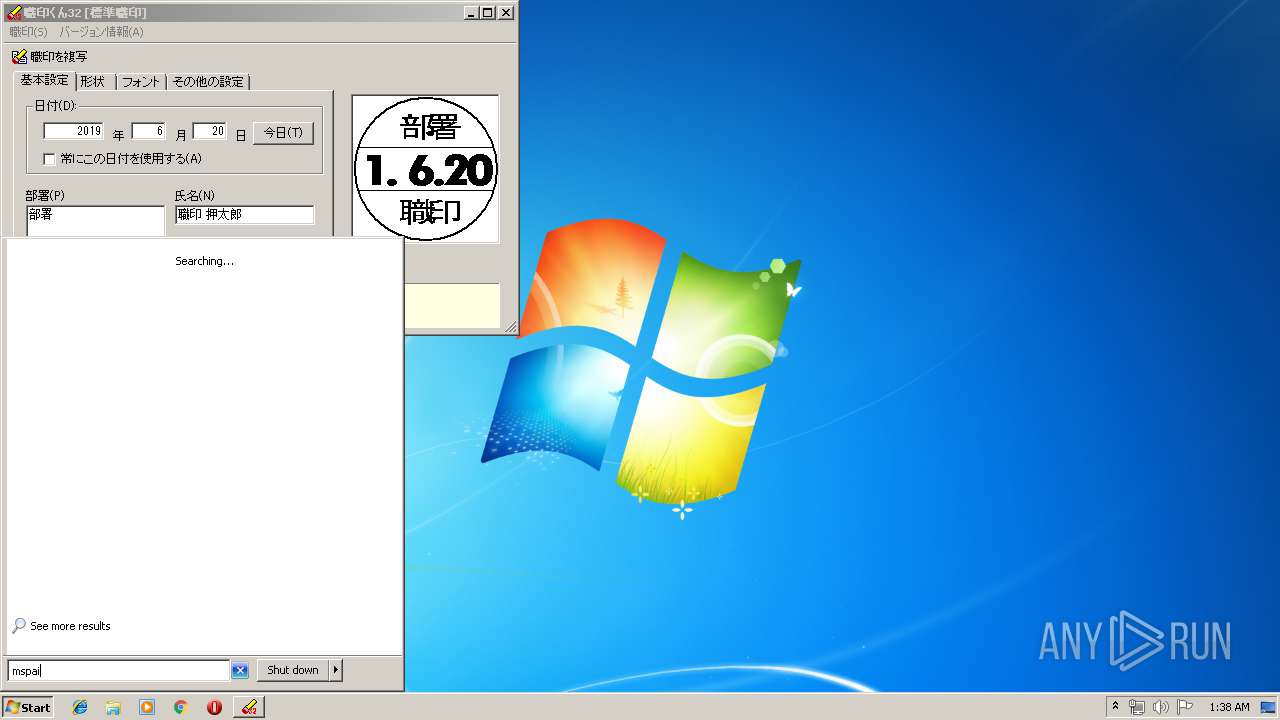Open Windows Media Player from taskbar
Screen dimensions: 1280x720
coord(147,707)
